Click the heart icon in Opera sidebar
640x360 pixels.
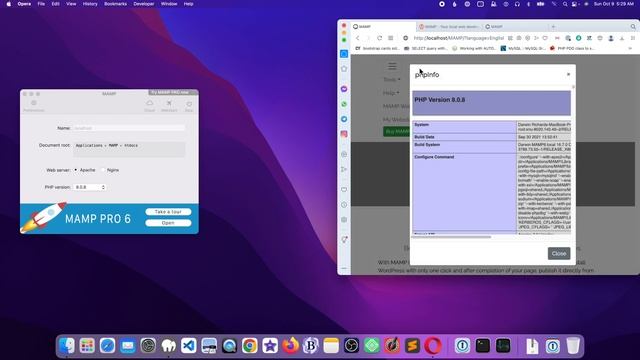click(344, 190)
